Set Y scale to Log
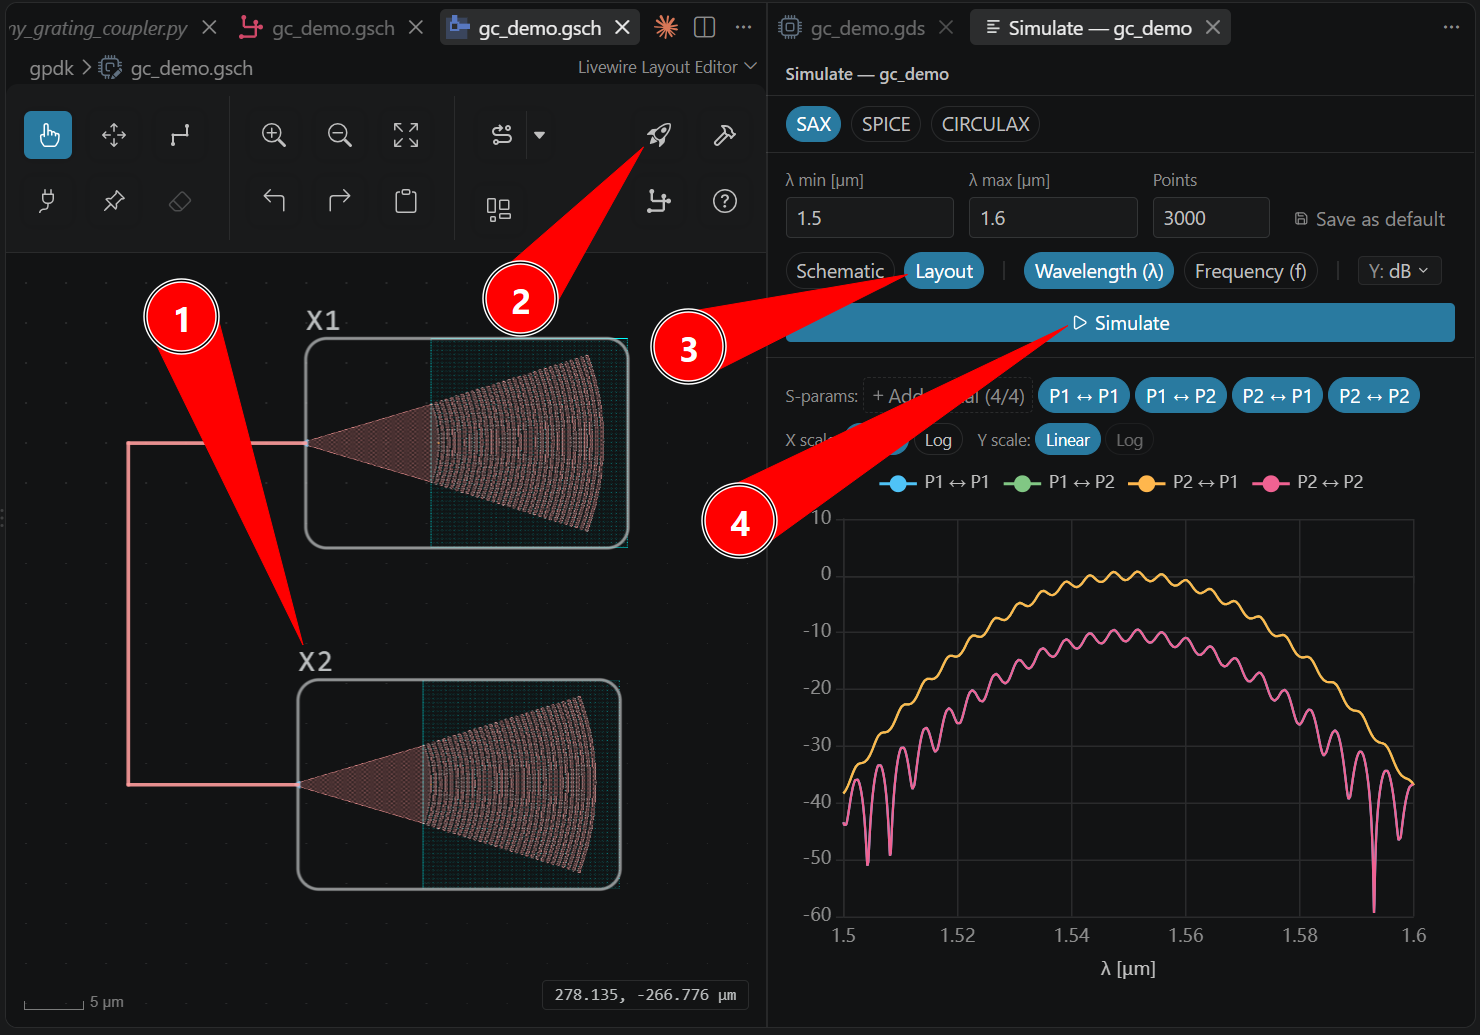 click(1129, 440)
